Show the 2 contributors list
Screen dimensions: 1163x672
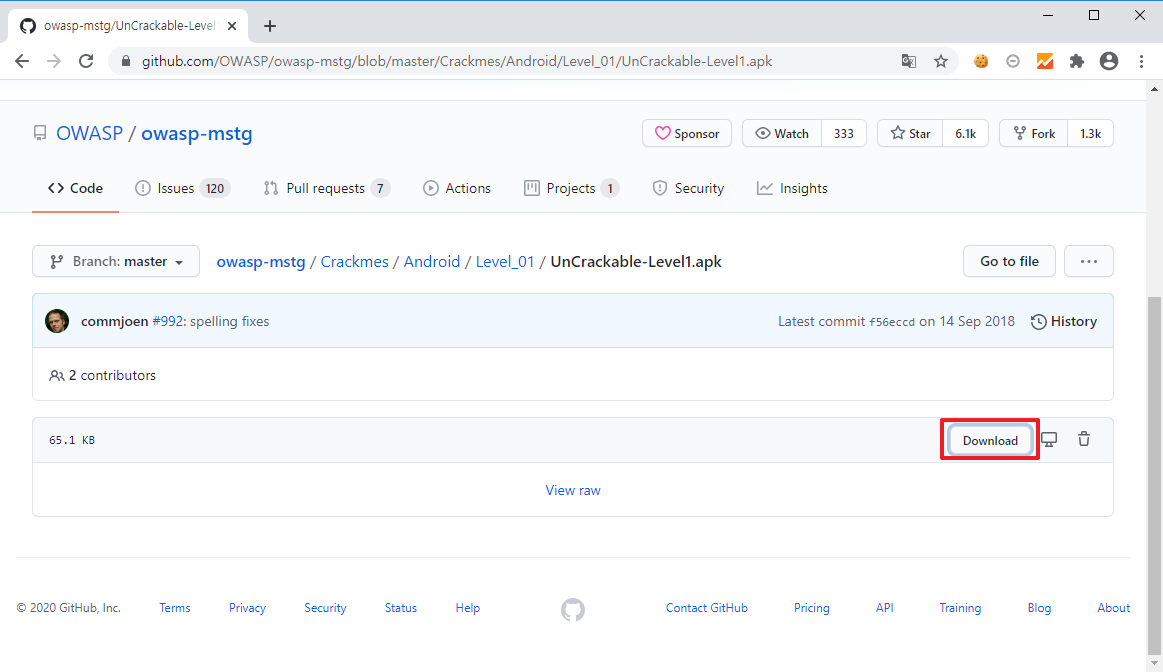[102, 375]
